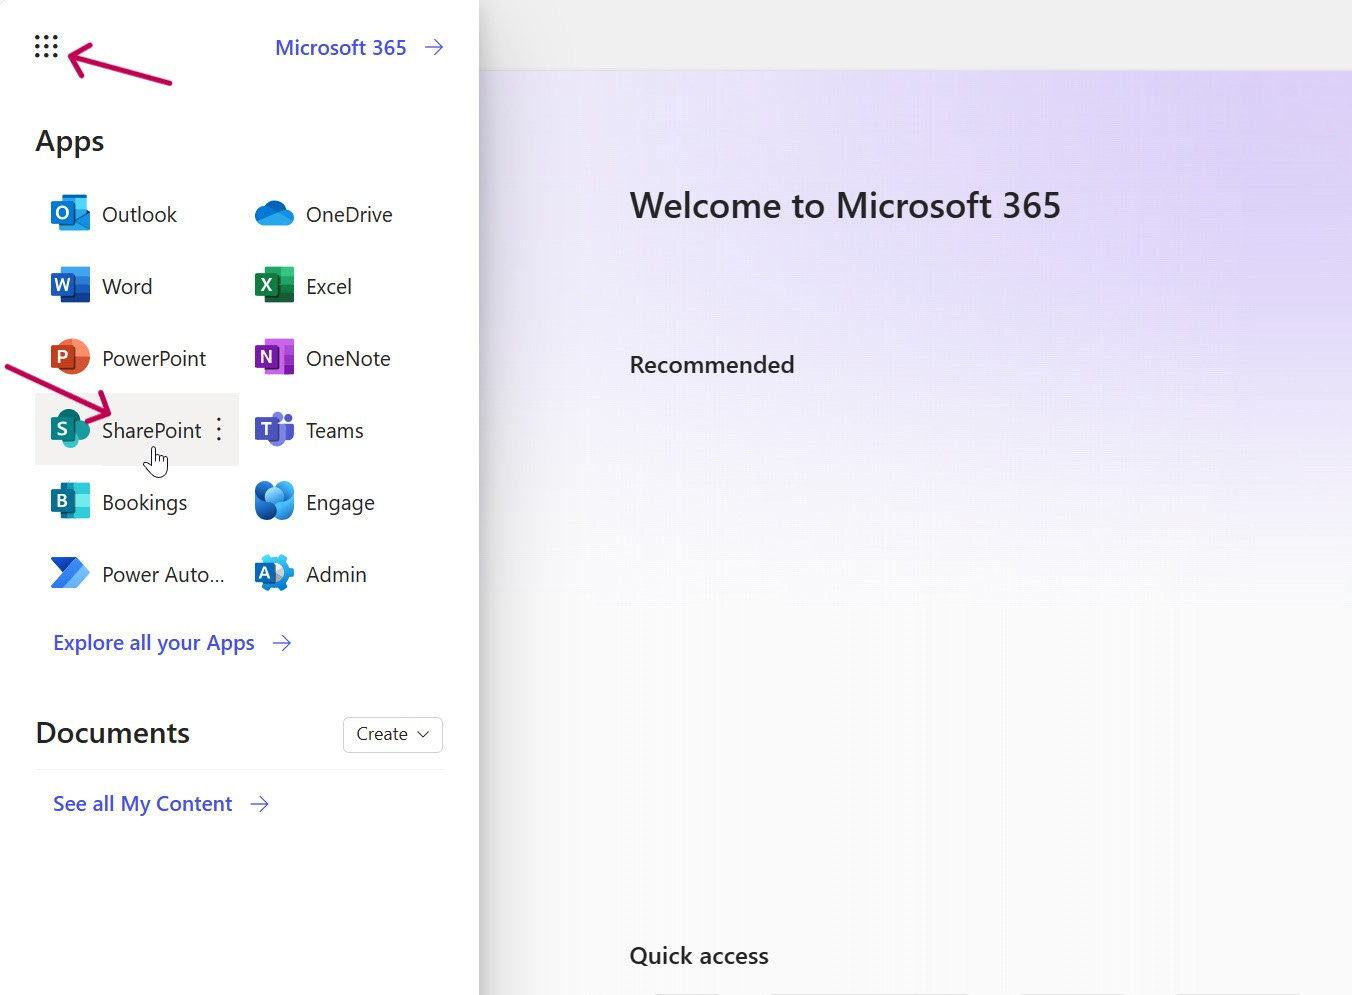The width and height of the screenshot is (1352, 995).
Task: Open SharePoint more options (three dots)
Action: click(x=219, y=430)
